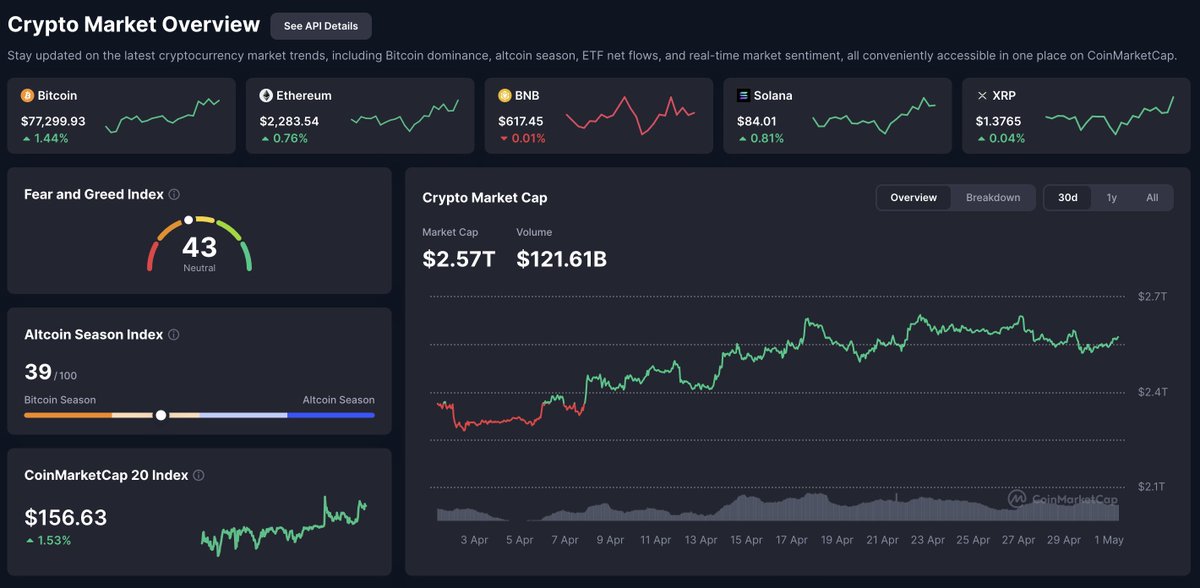
Task: Click Bitcoin price $77,299.93
Action: (53, 121)
